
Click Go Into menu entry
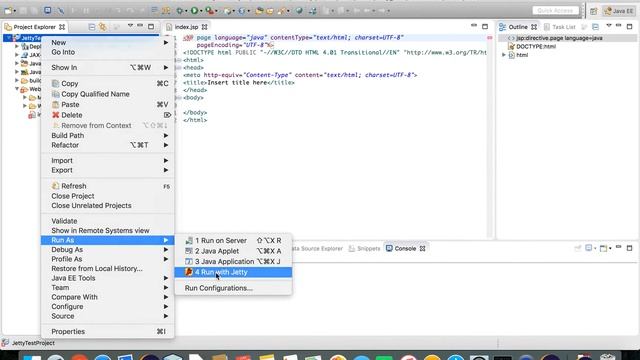pos(108,52)
